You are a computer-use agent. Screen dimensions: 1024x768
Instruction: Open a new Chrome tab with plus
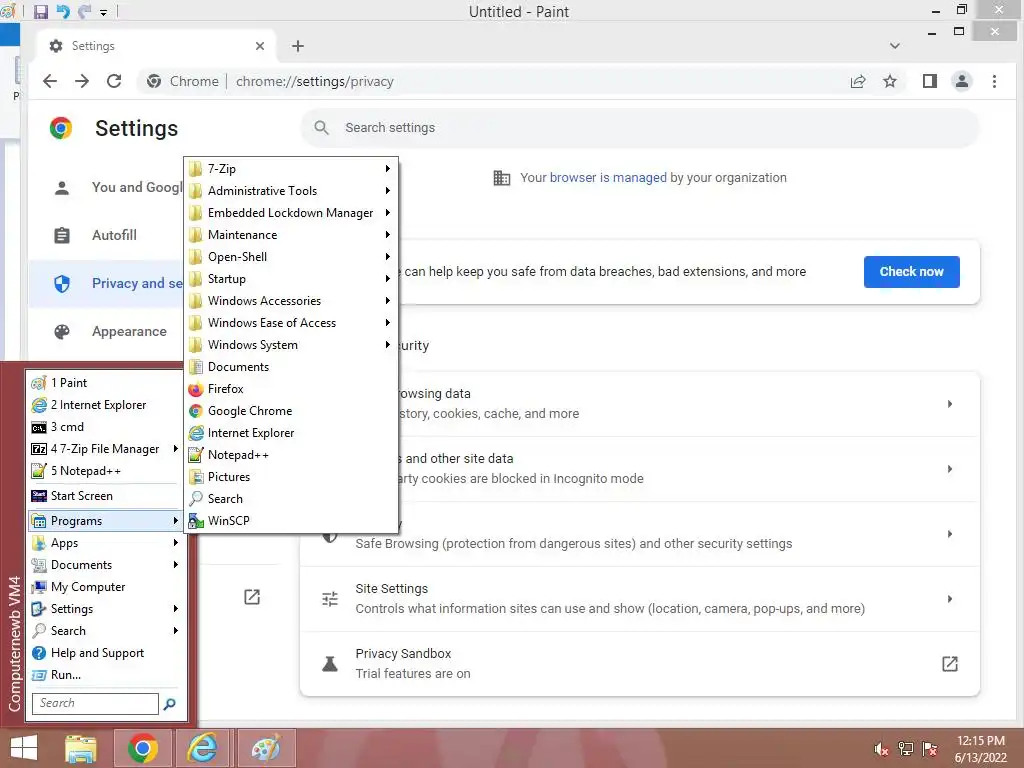coord(298,46)
